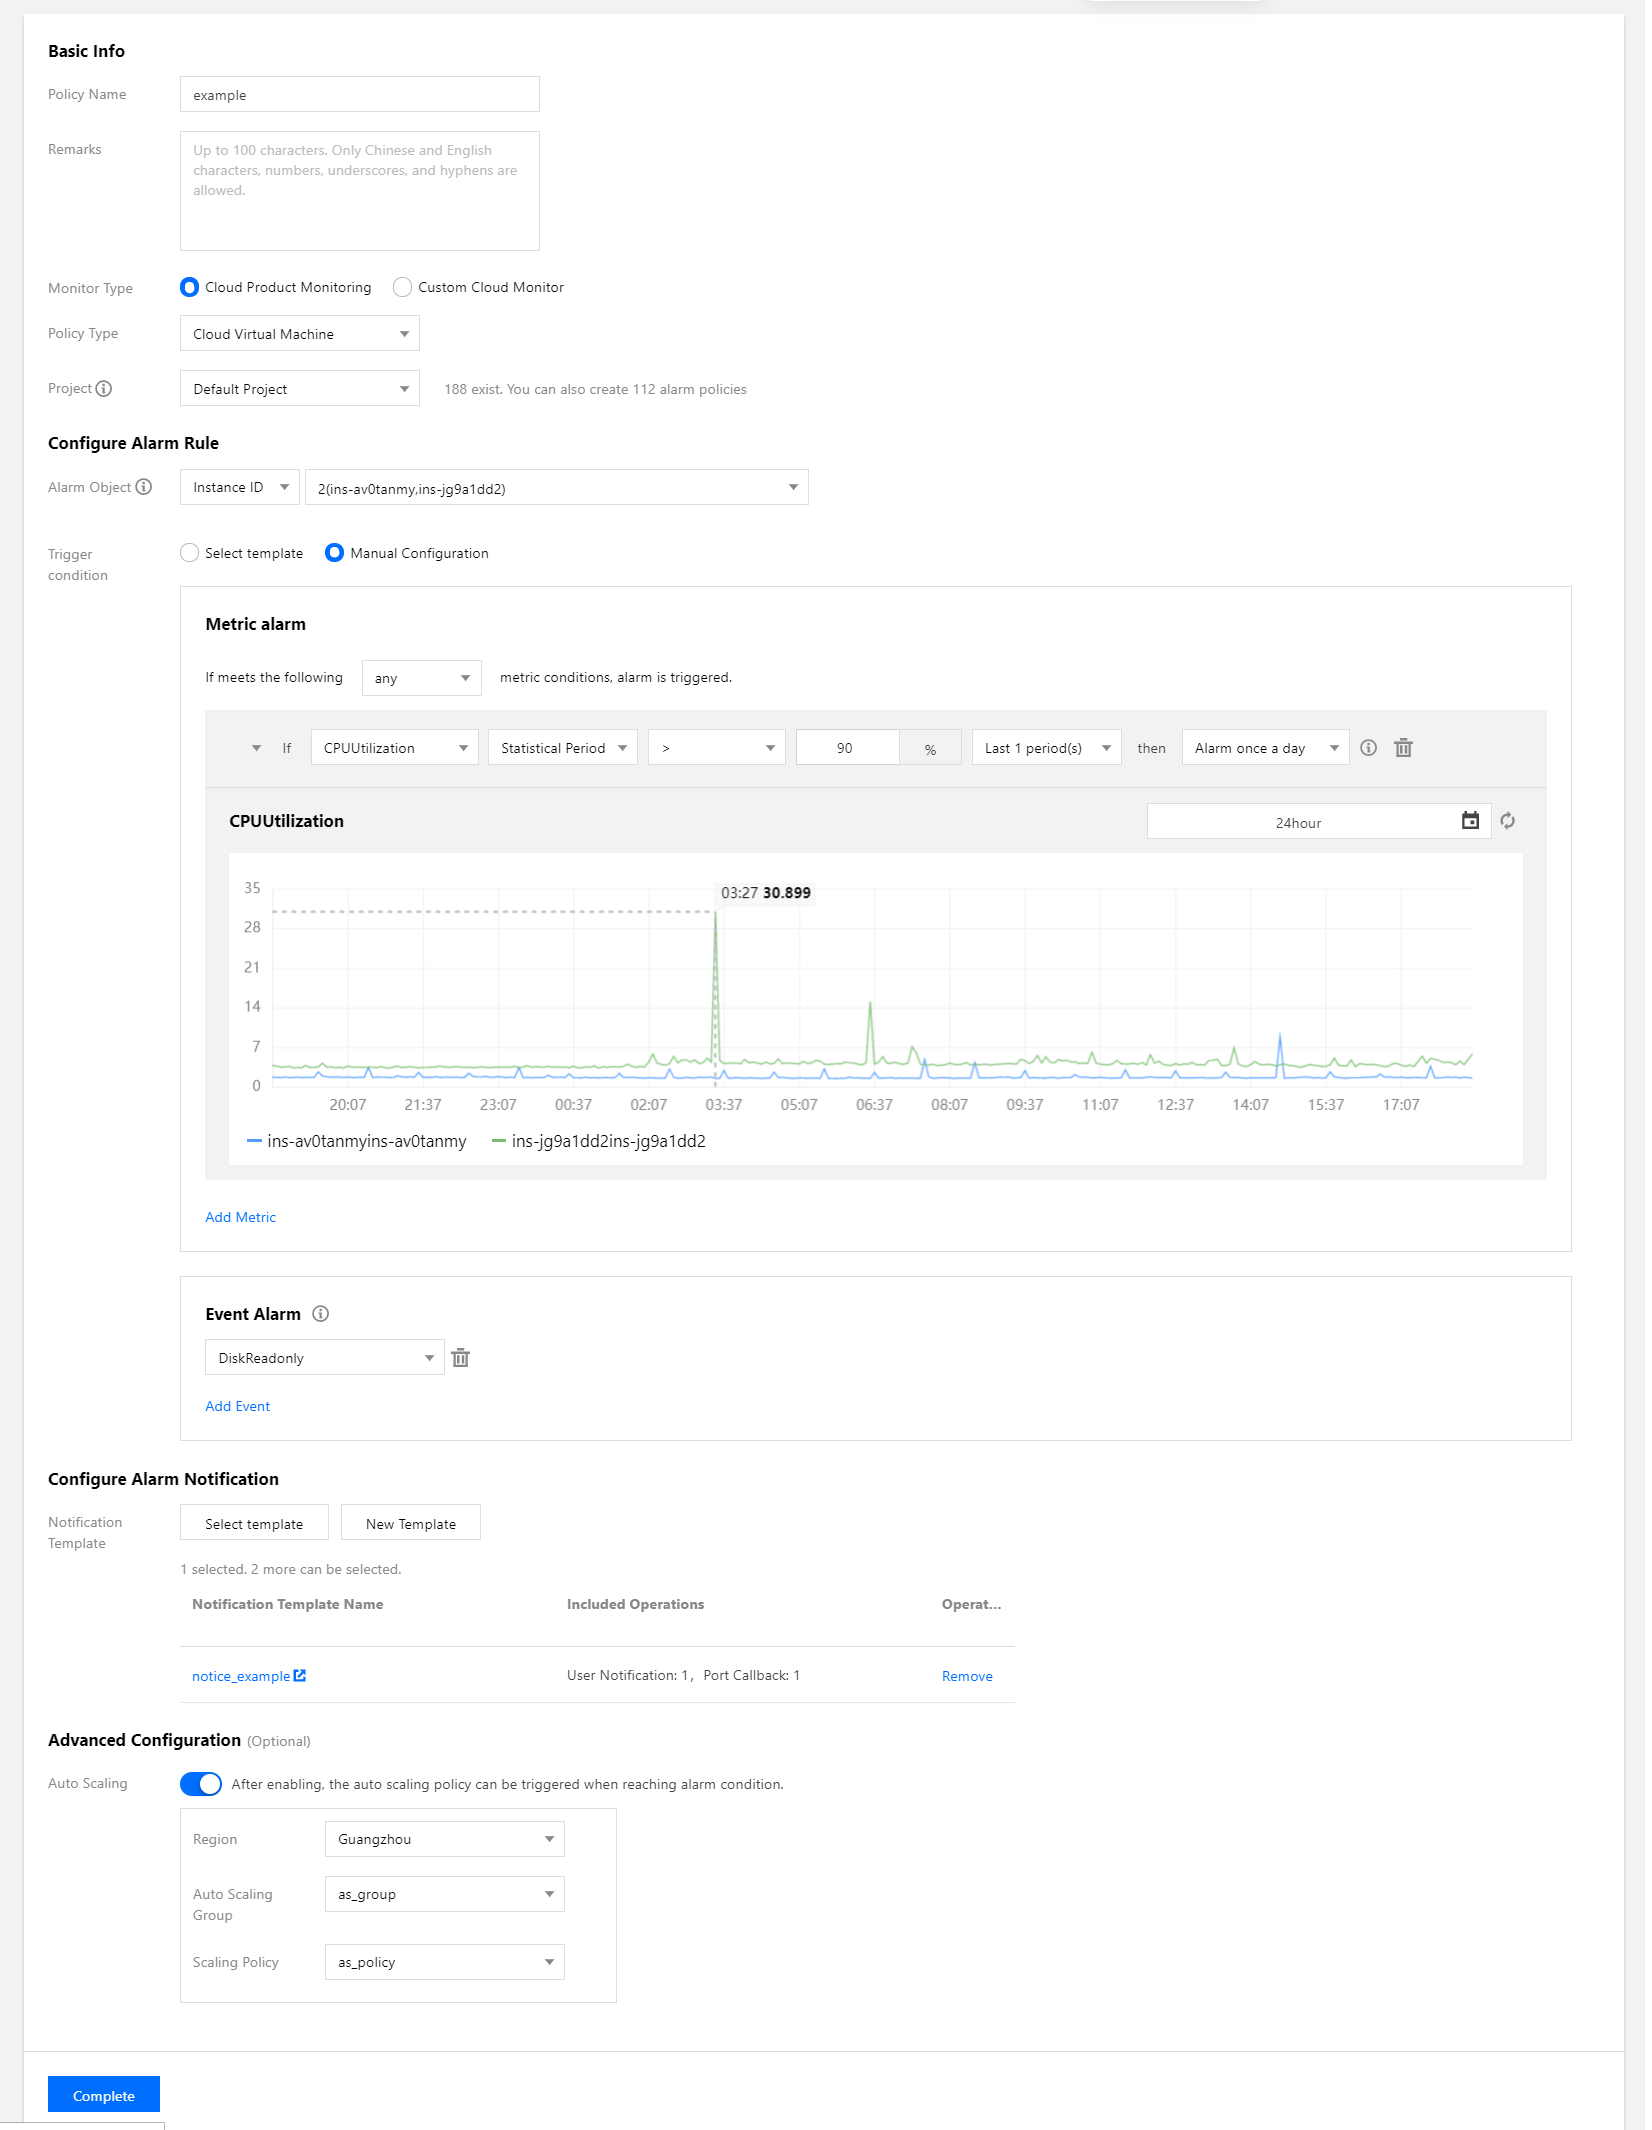Open the Policy Type dropdown
1652x2130 pixels.
(300, 334)
